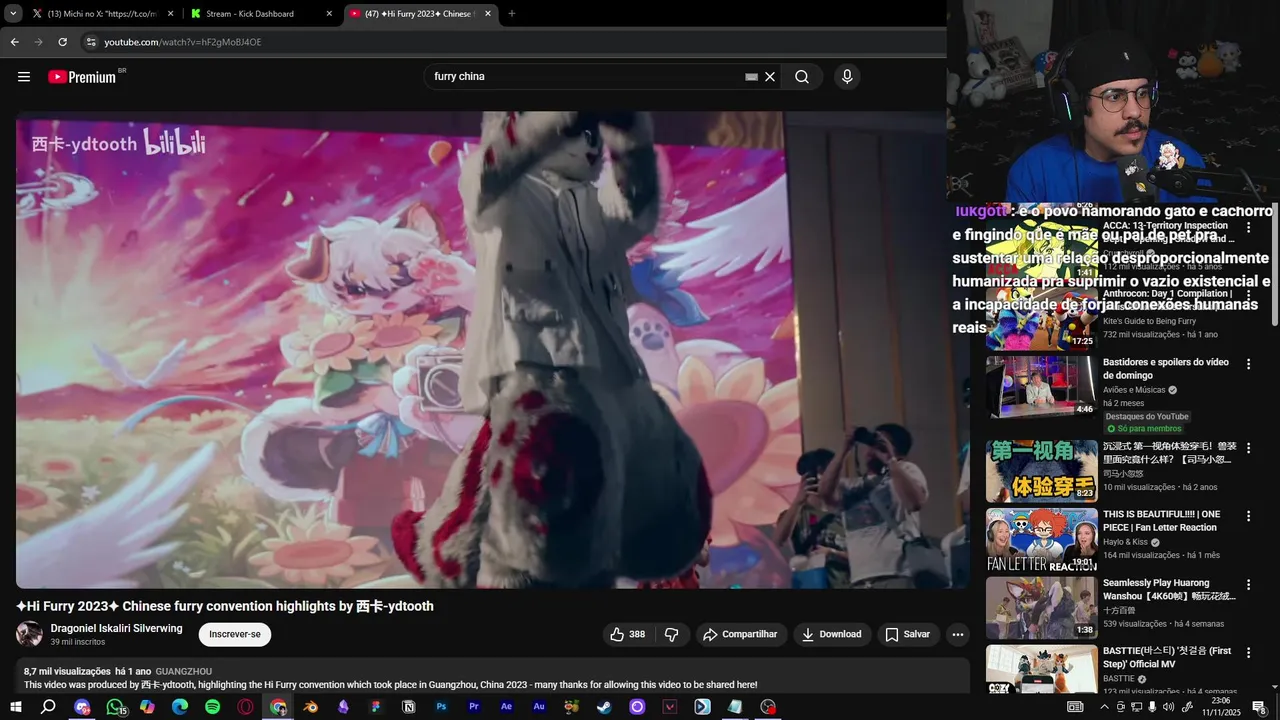Image resolution: width=1280 pixels, height=720 pixels.
Task: Open Steam from the taskbar
Action: coord(604,707)
